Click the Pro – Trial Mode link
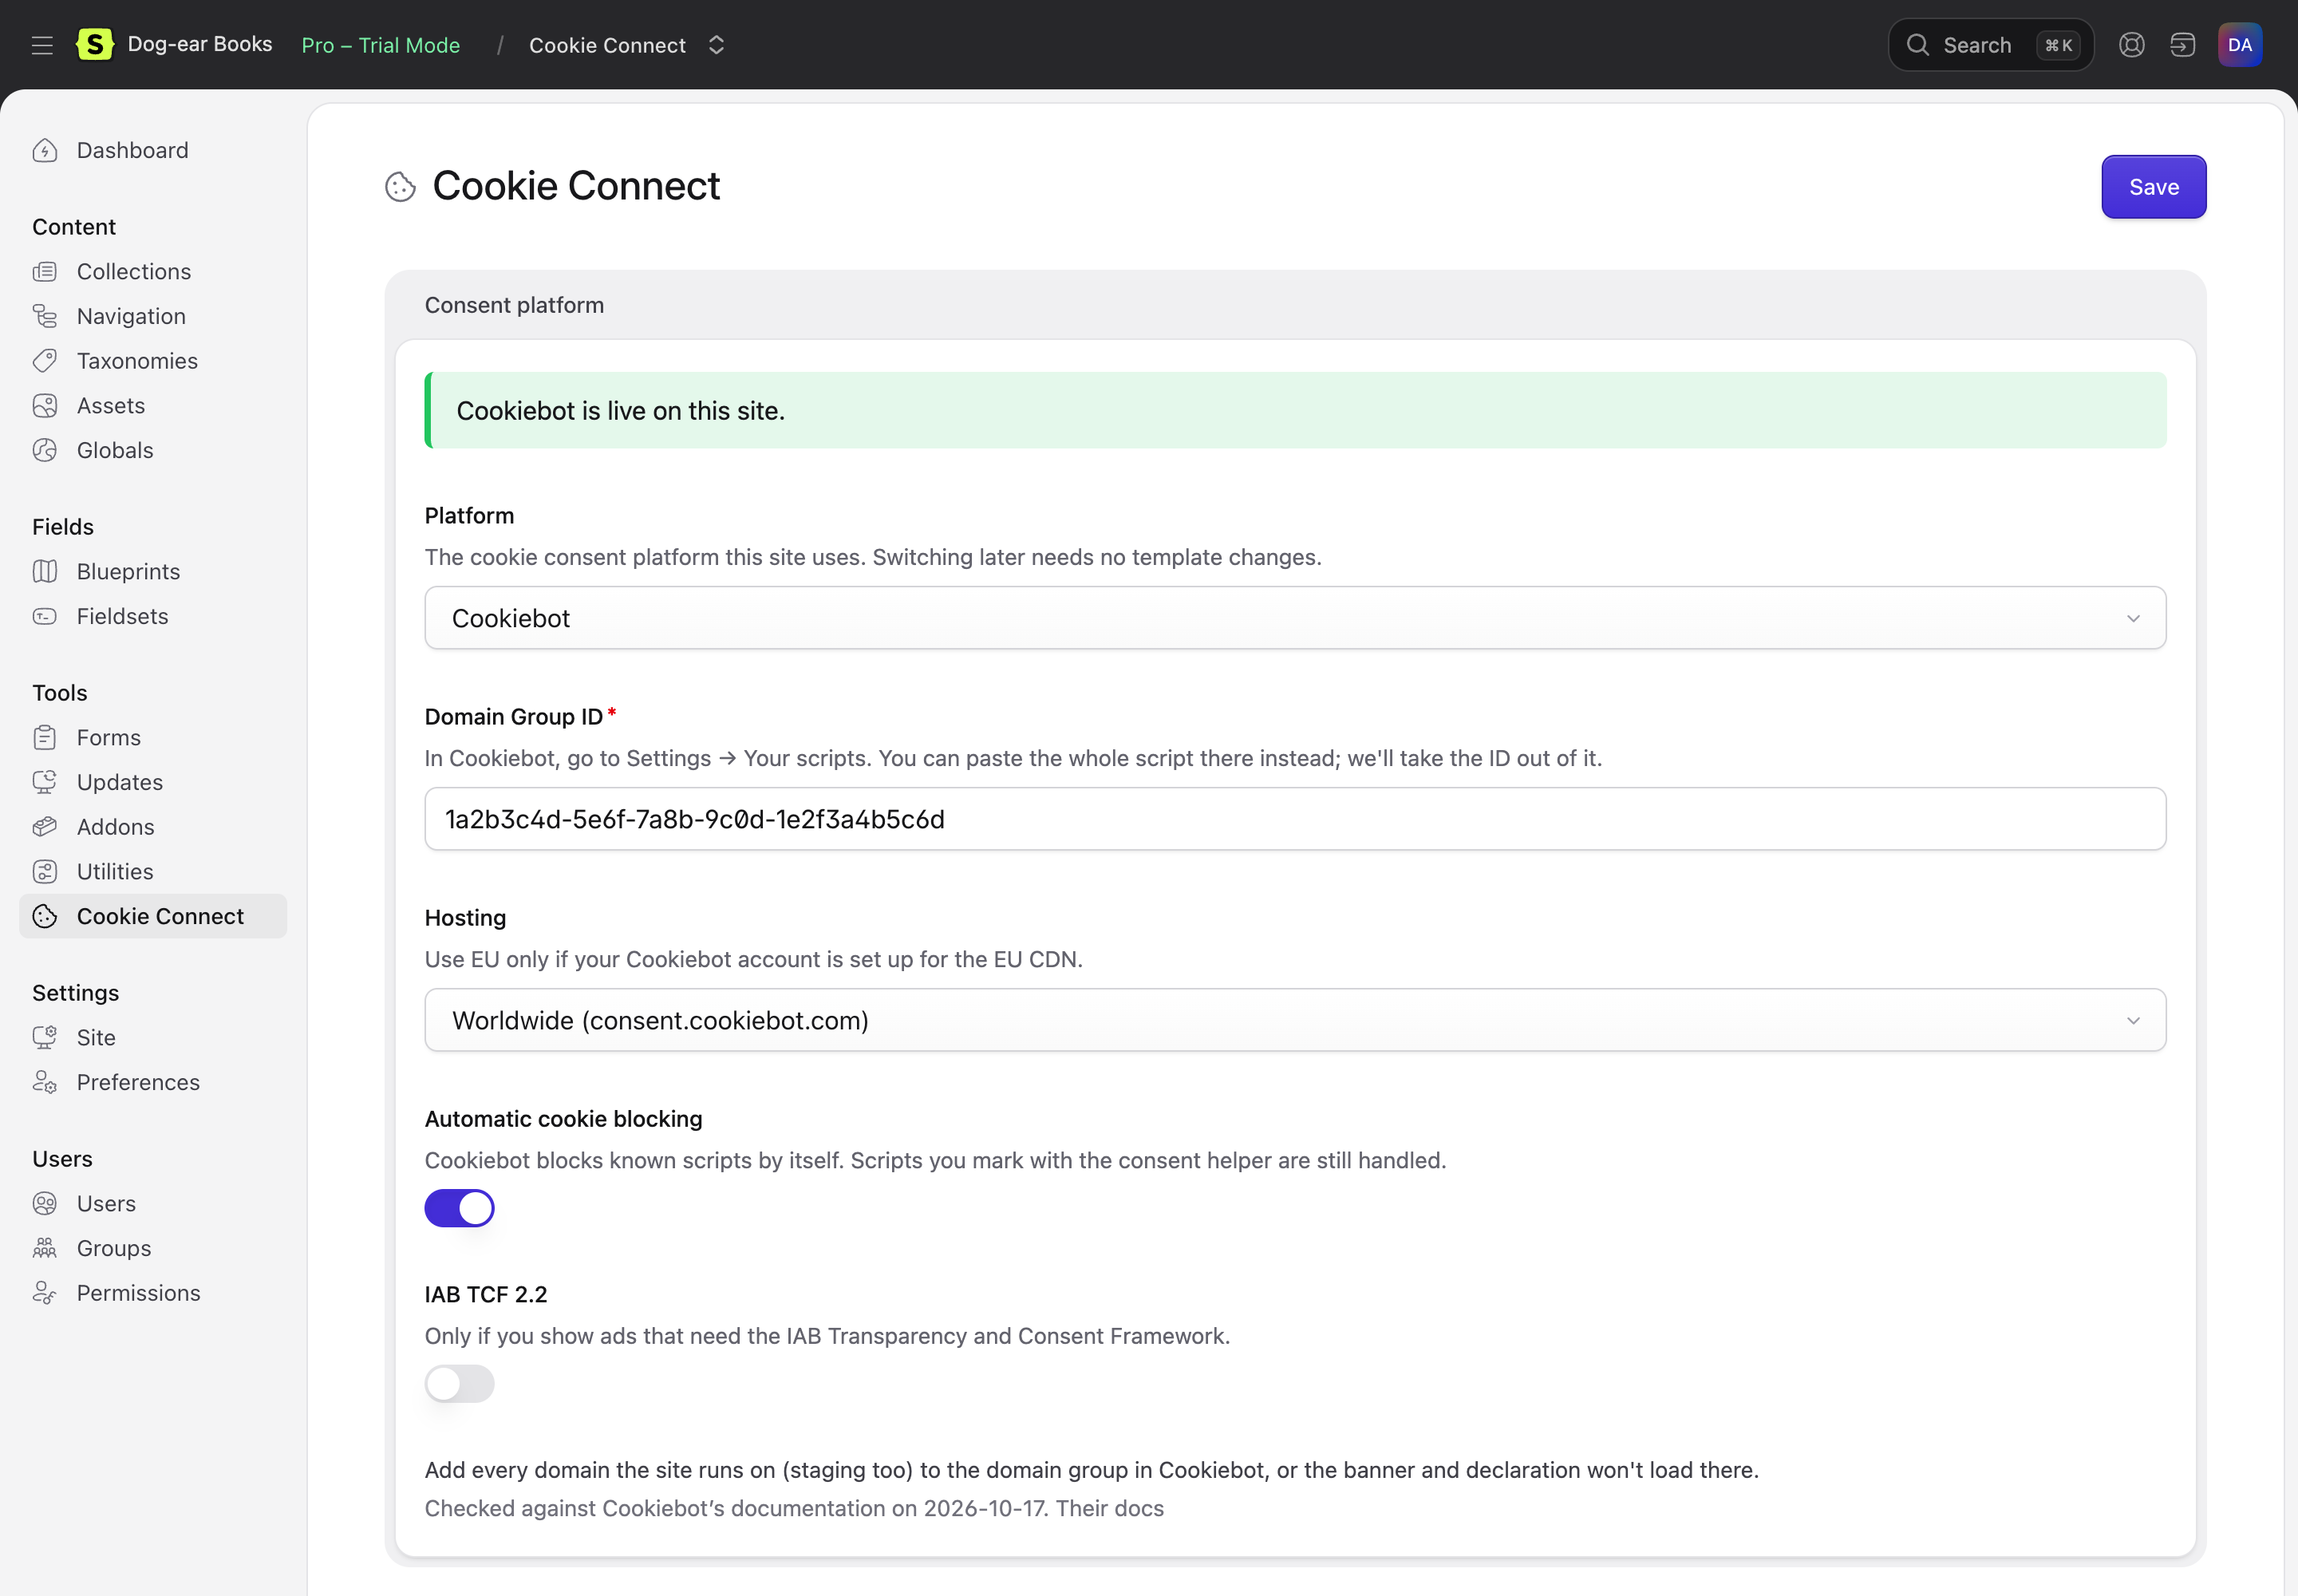This screenshot has height=1596, width=2298. (x=381, y=45)
